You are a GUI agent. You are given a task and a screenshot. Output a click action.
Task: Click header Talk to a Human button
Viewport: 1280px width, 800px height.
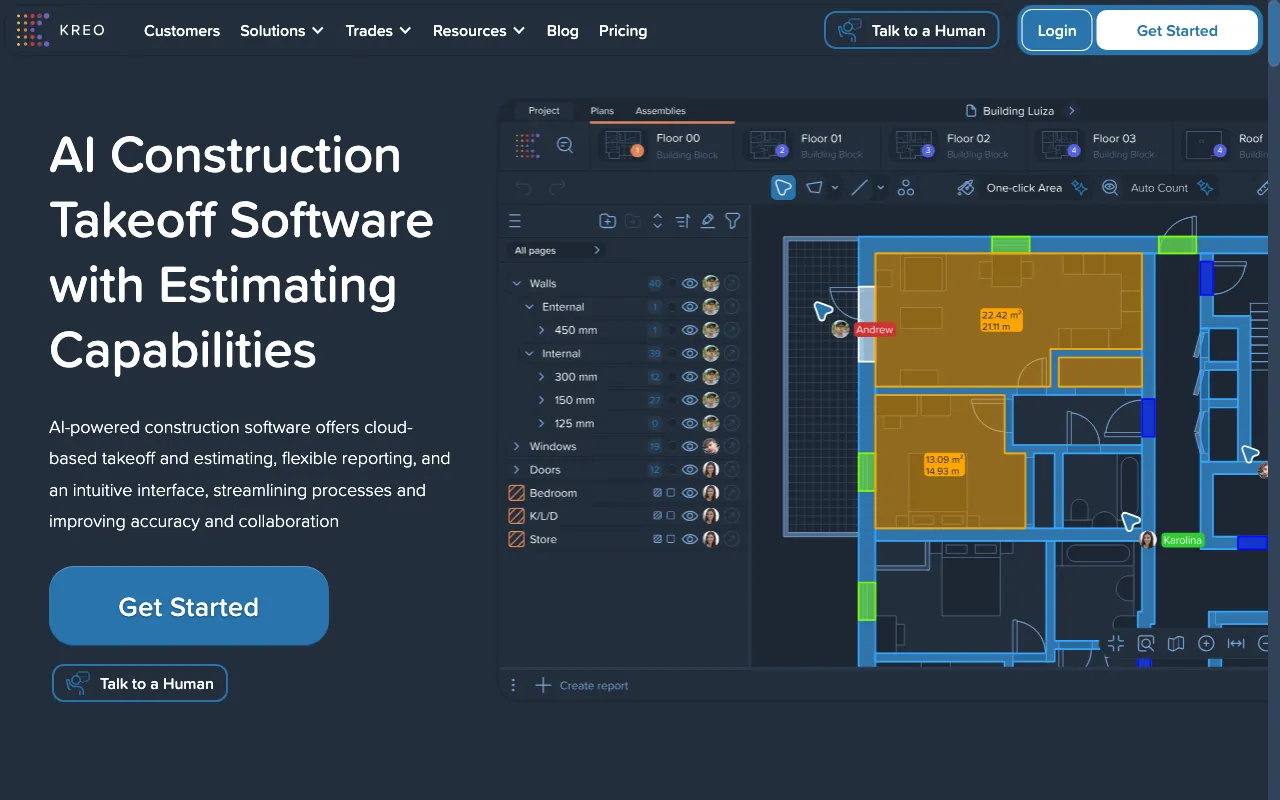click(912, 30)
